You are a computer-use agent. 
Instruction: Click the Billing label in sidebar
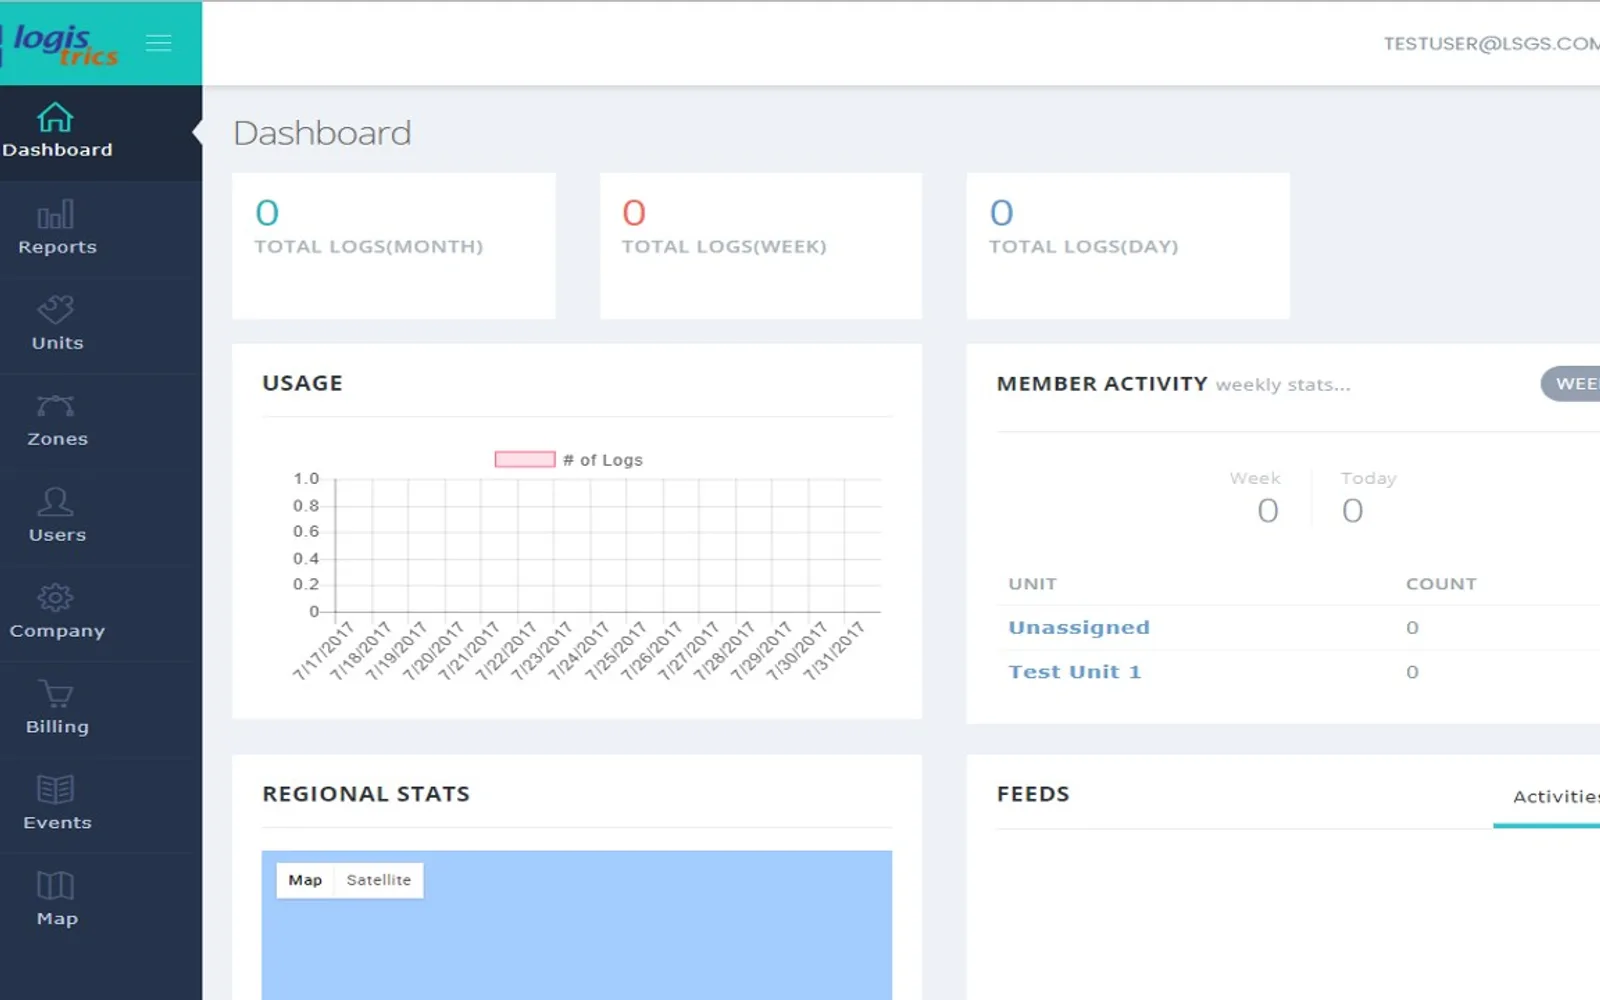[57, 727]
